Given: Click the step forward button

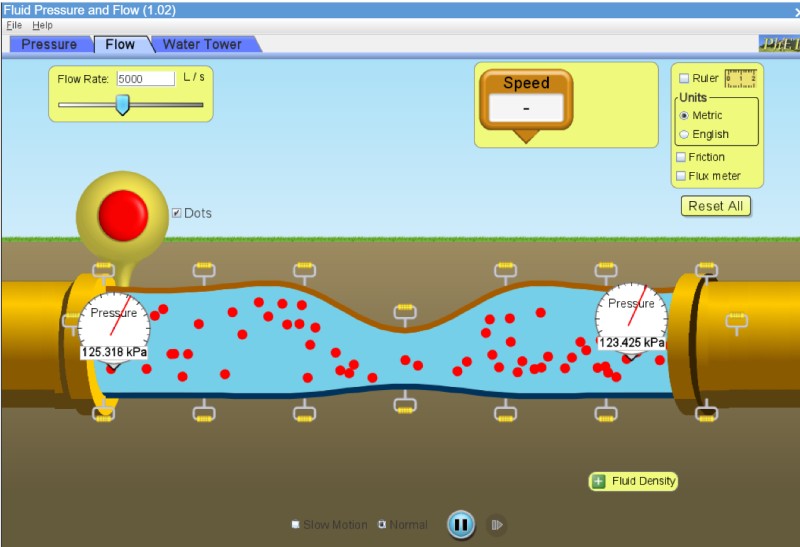Looking at the screenshot, I should pos(495,525).
